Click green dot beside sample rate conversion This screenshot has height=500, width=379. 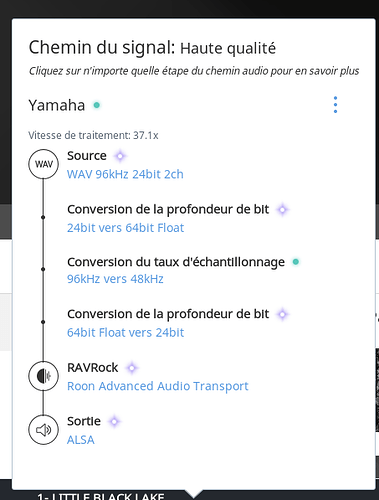coord(296,262)
